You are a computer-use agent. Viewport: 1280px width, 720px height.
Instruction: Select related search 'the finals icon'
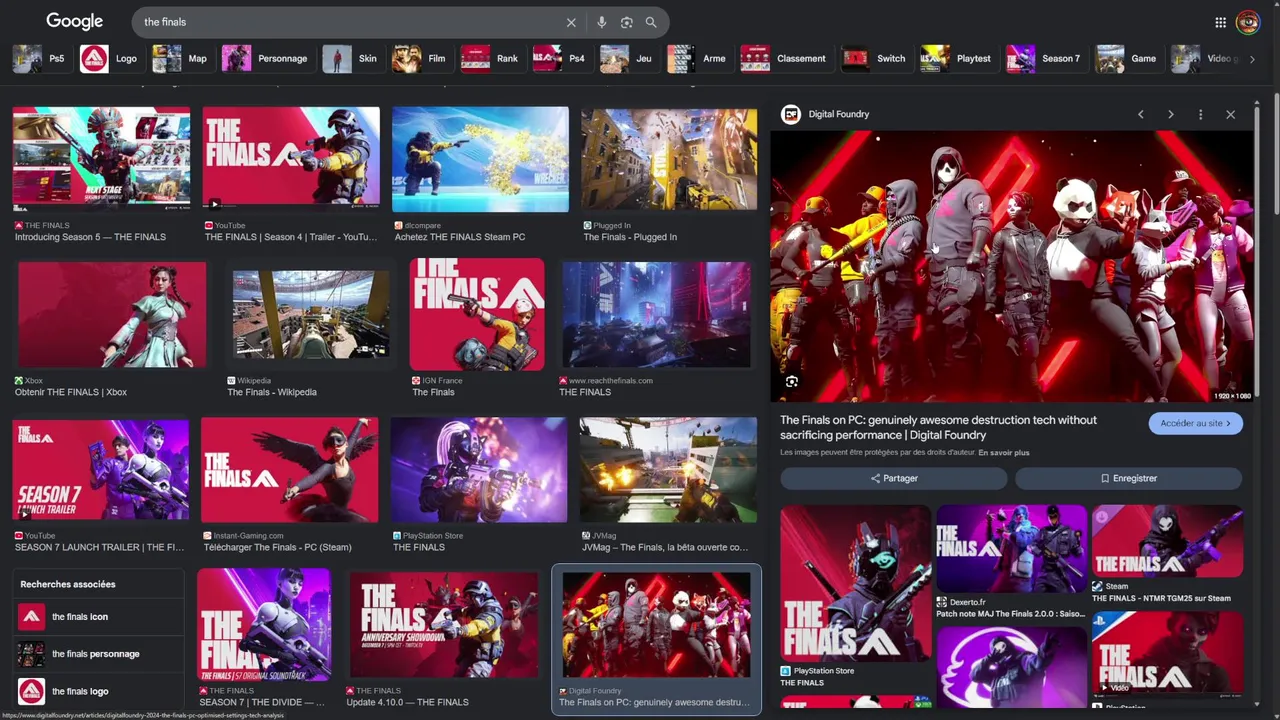click(98, 617)
